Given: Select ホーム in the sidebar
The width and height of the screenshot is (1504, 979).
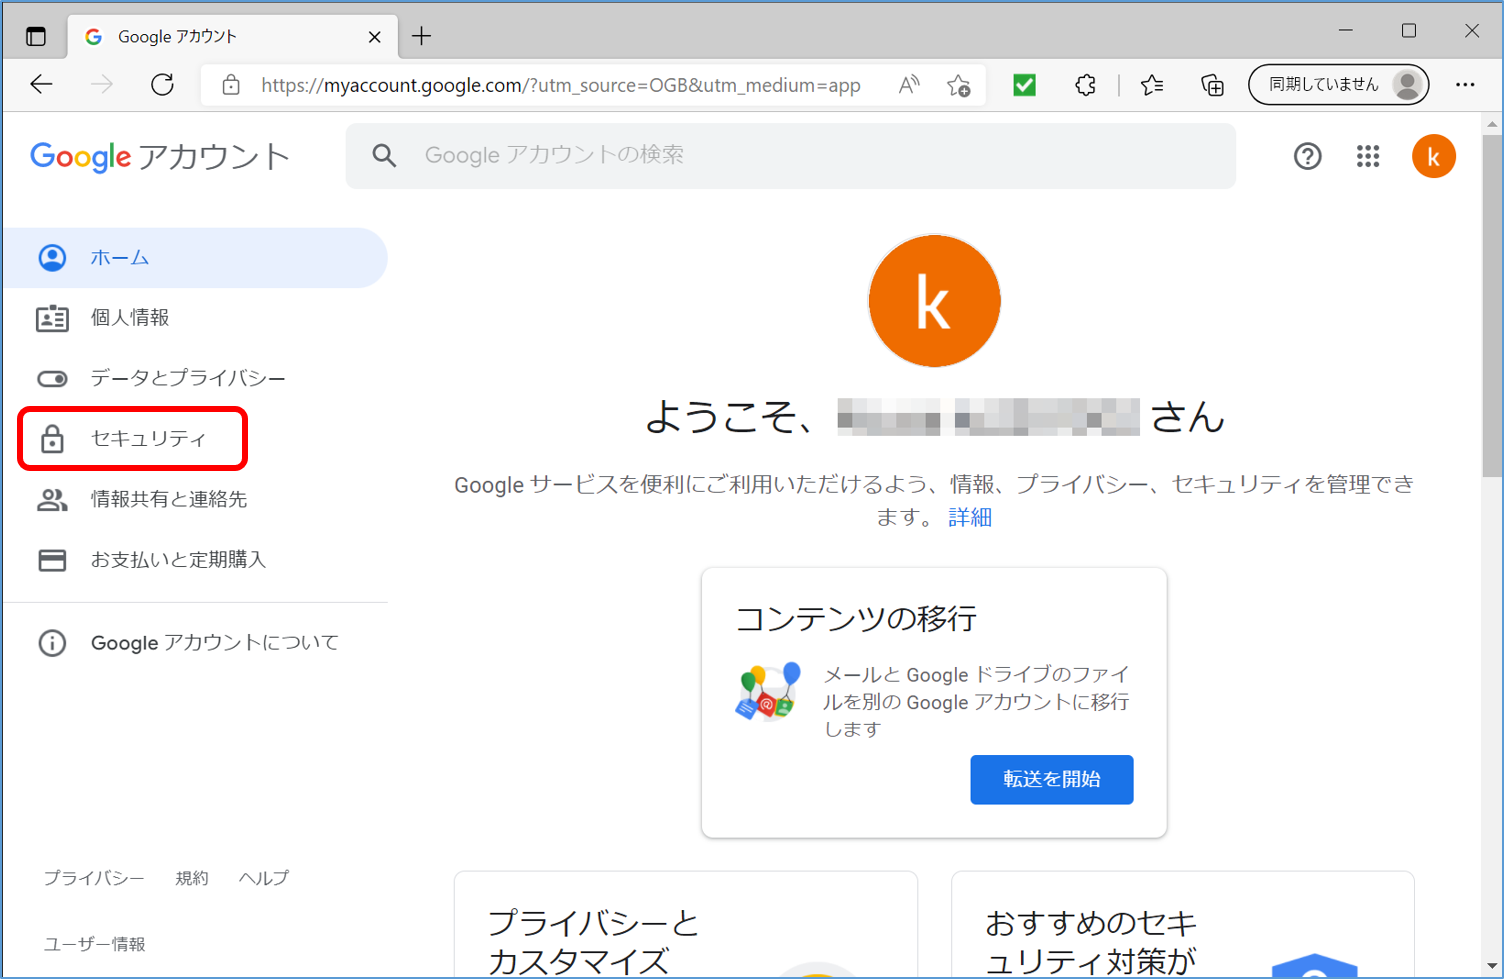Looking at the screenshot, I should (195, 258).
